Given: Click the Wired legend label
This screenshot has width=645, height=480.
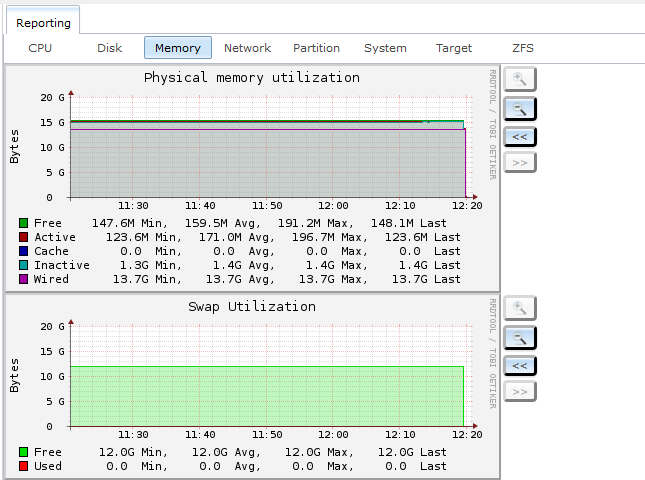Looking at the screenshot, I should pyautogui.click(x=51, y=279).
